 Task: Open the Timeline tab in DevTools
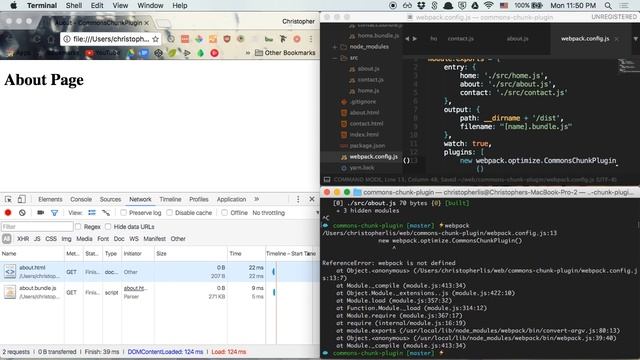point(170,199)
